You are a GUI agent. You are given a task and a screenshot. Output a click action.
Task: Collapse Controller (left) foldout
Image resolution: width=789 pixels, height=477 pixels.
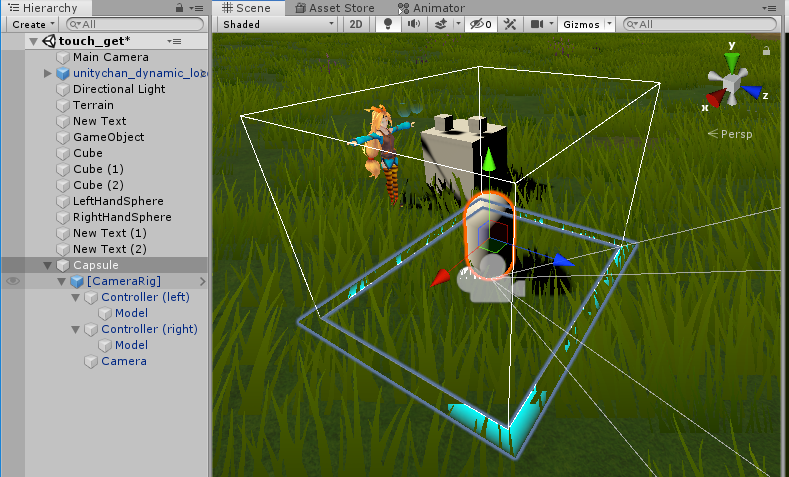[75, 297]
